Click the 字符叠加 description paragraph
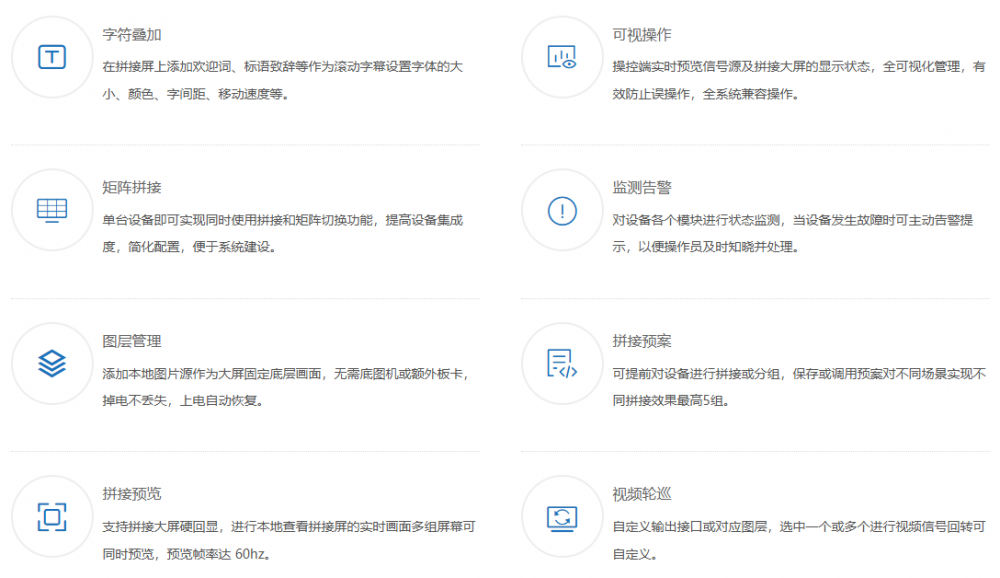The image size is (1000, 578). point(282,81)
